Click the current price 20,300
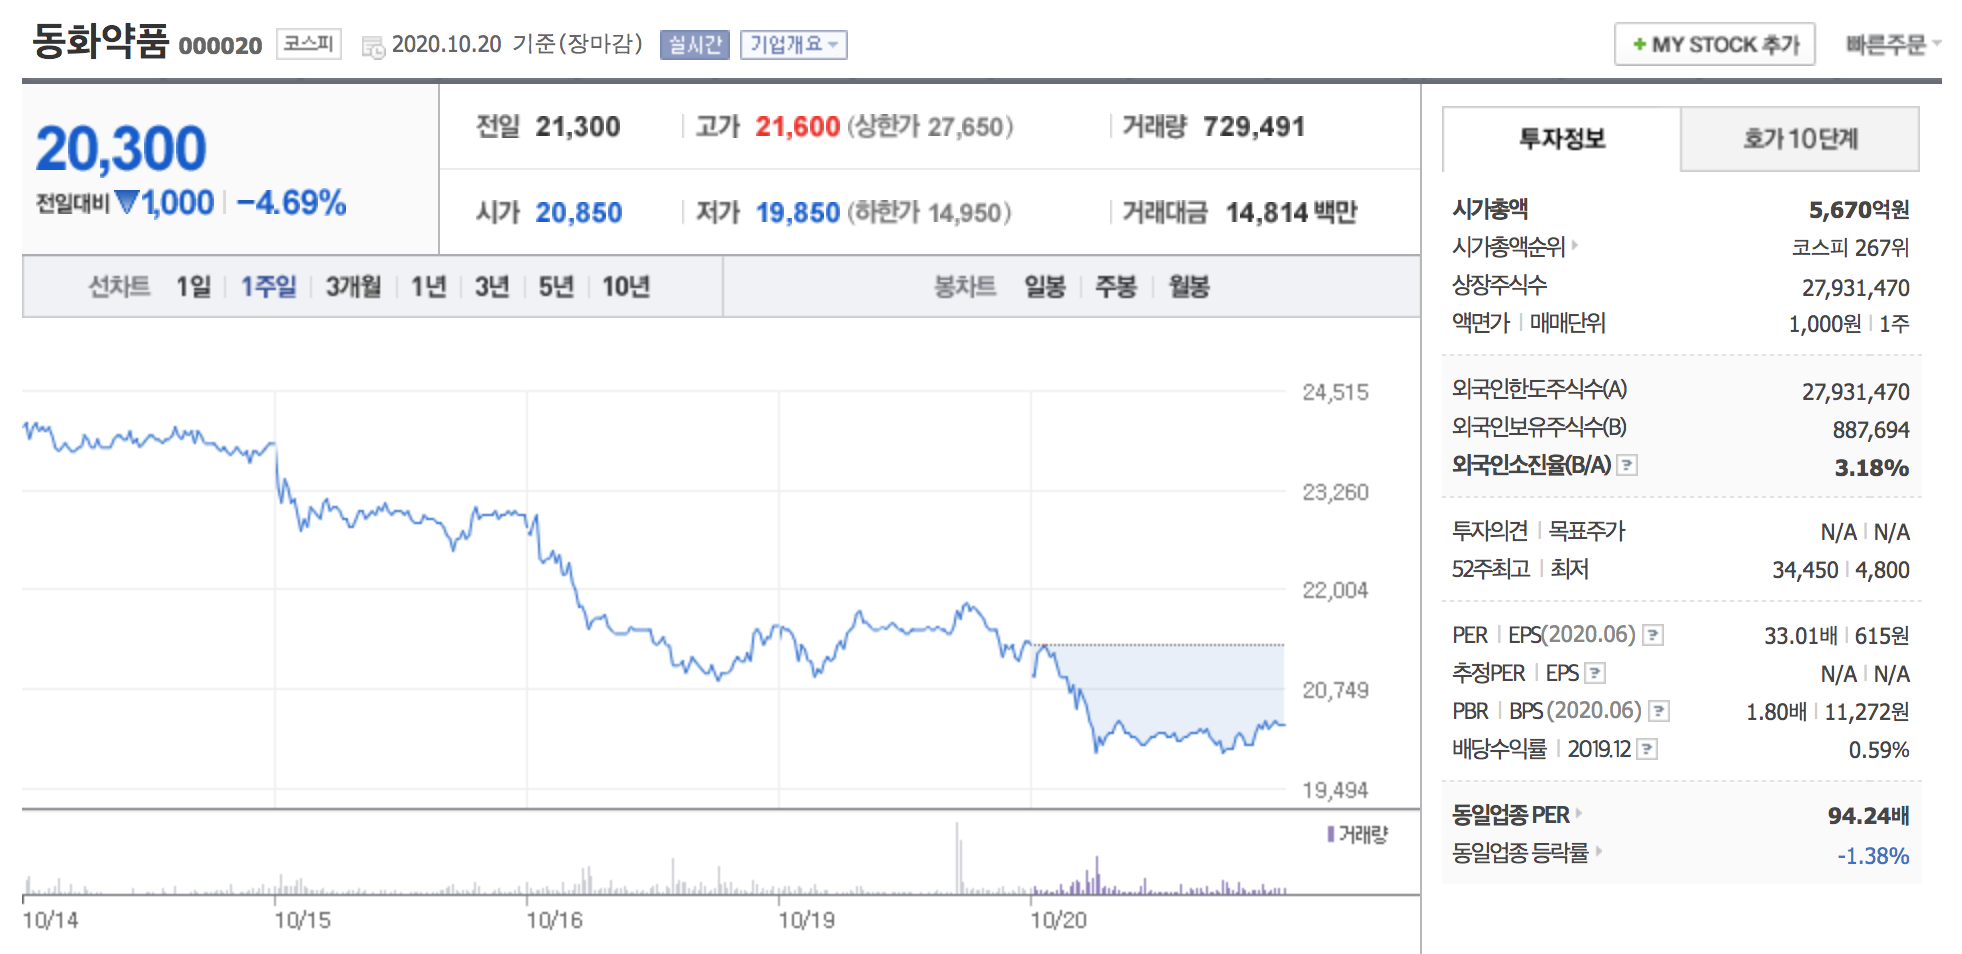This screenshot has height=954, width=1962. (x=121, y=148)
